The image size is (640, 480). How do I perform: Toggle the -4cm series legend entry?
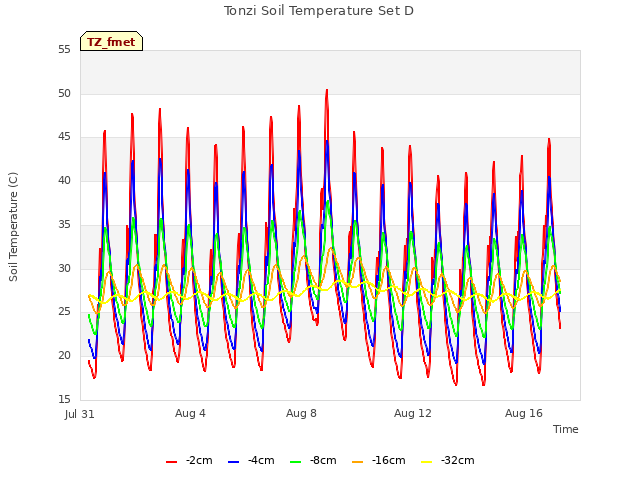coord(251,461)
